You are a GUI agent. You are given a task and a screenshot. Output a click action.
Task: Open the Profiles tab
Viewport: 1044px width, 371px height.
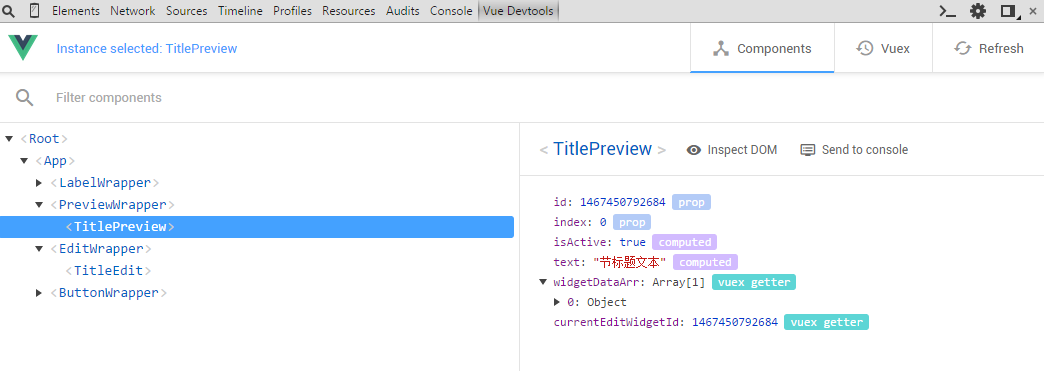tap(292, 11)
